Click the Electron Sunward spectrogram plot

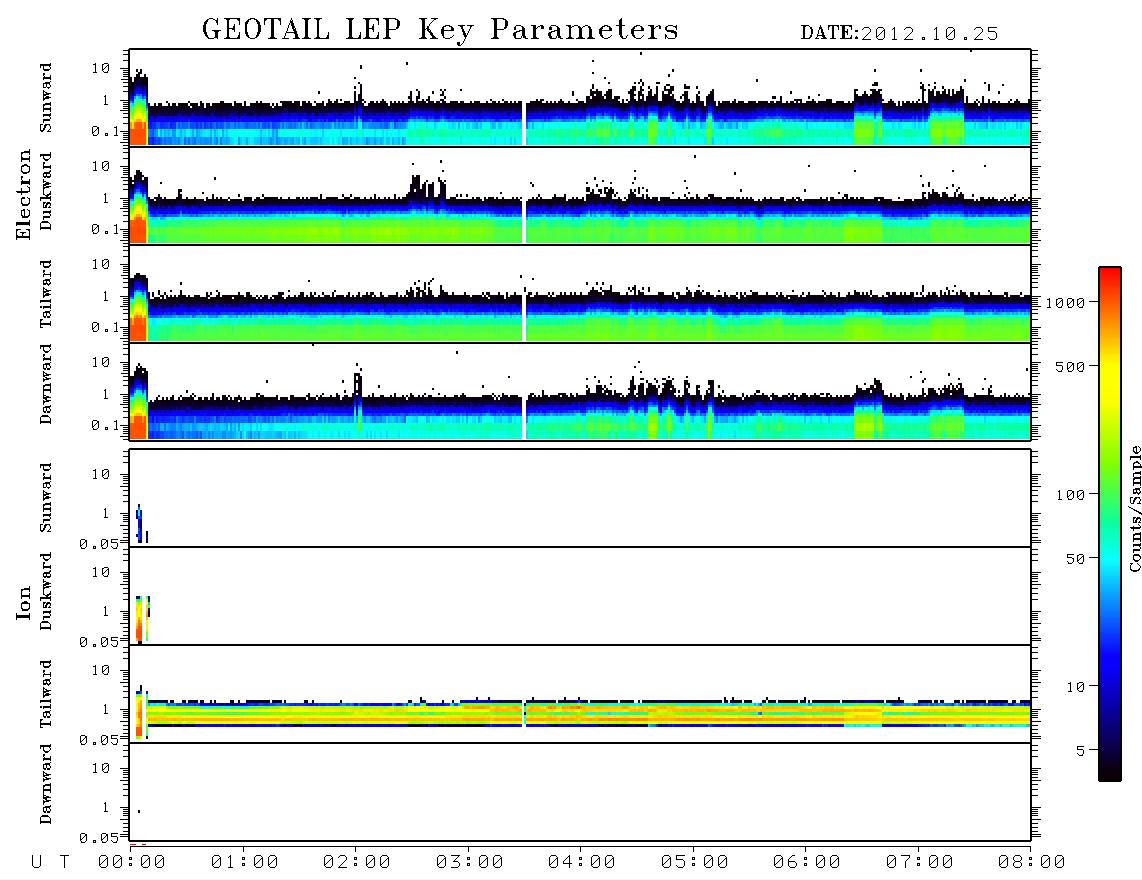tap(580, 98)
